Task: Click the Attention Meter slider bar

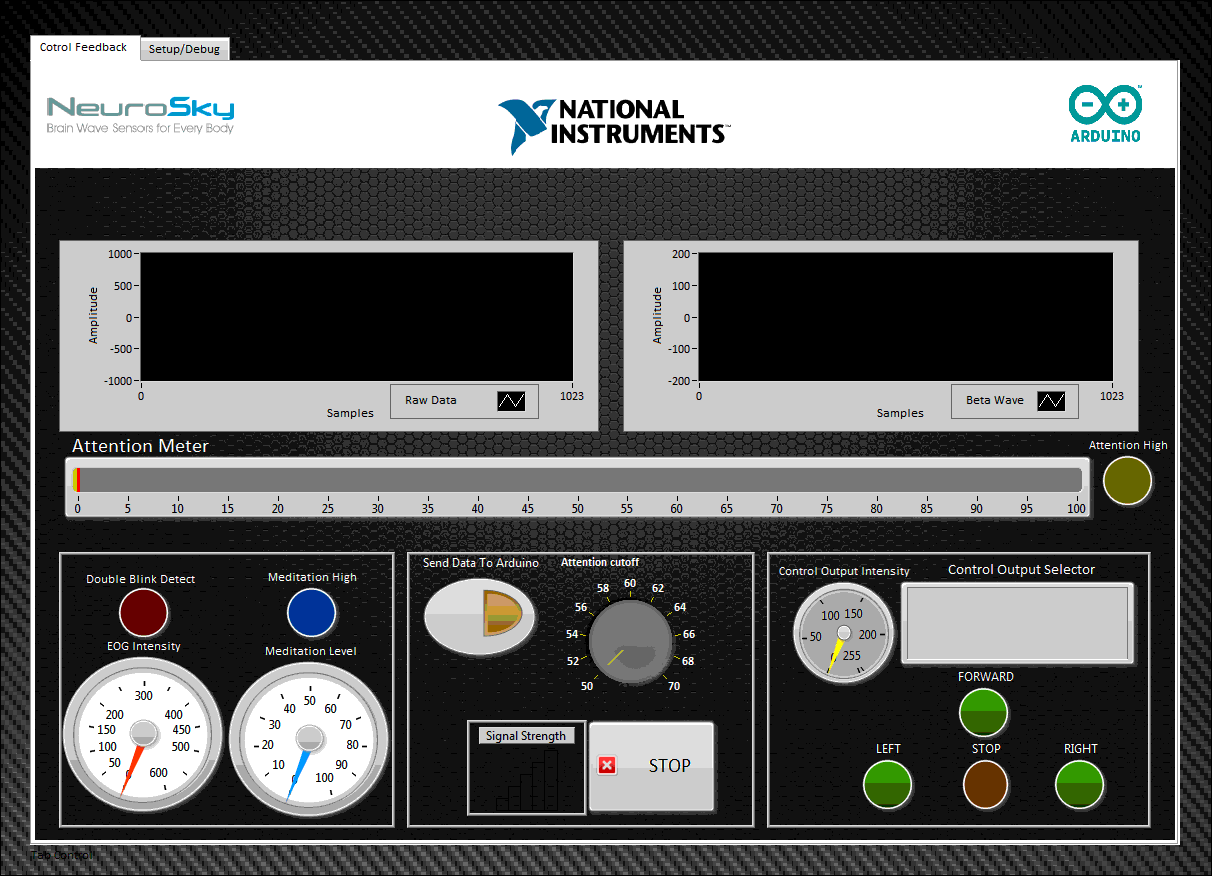Action: coord(578,480)
